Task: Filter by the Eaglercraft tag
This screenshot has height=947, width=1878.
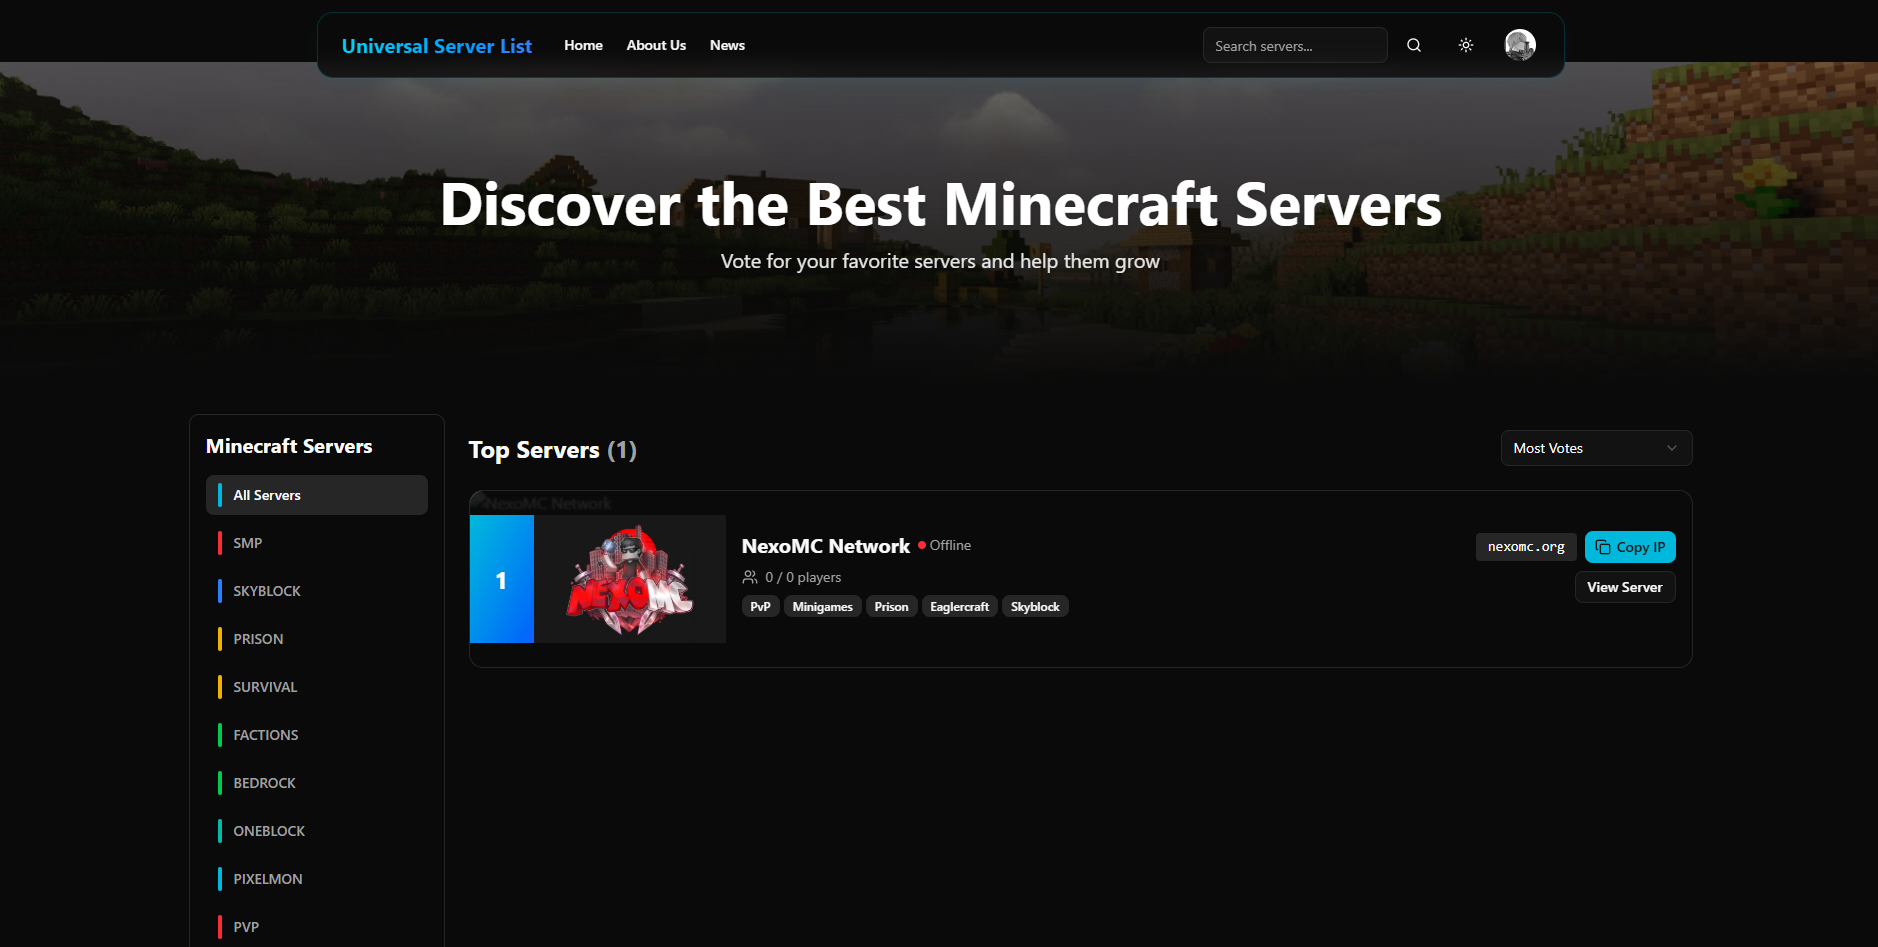Action: click(x=959, y=607)
